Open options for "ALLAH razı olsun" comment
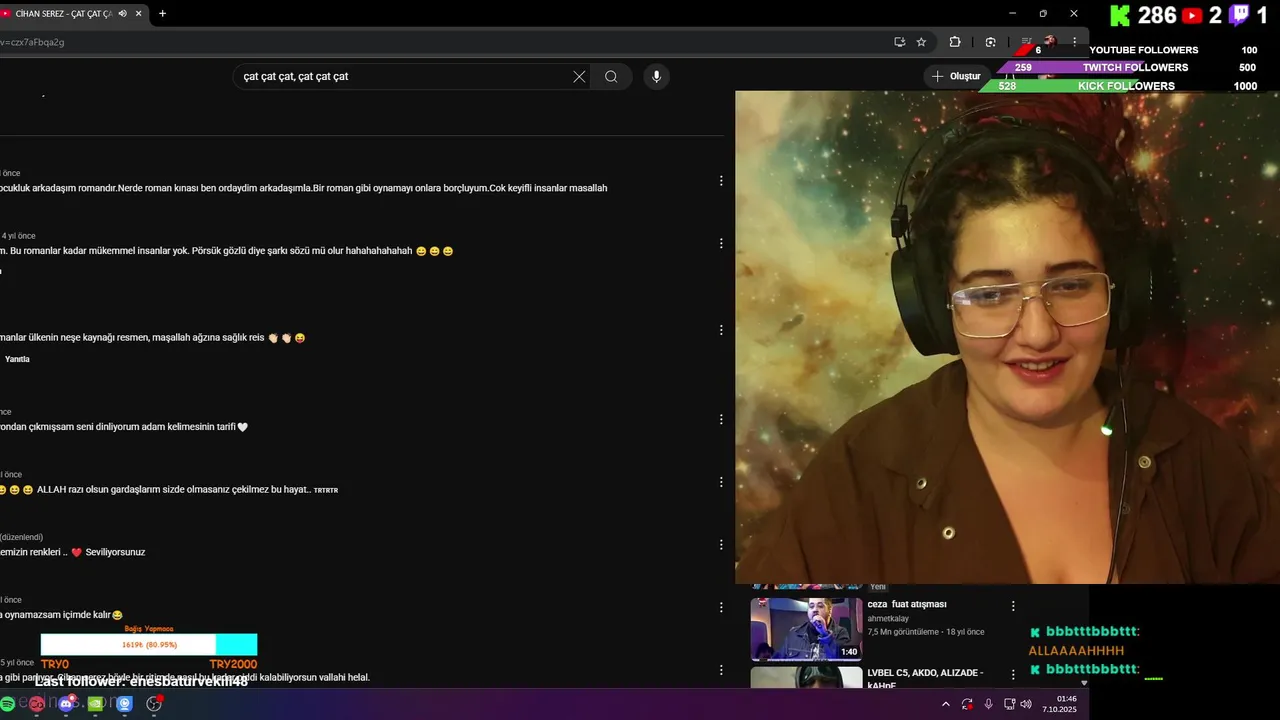This screenshot has height=720, width=1280. tap(721, 482)
